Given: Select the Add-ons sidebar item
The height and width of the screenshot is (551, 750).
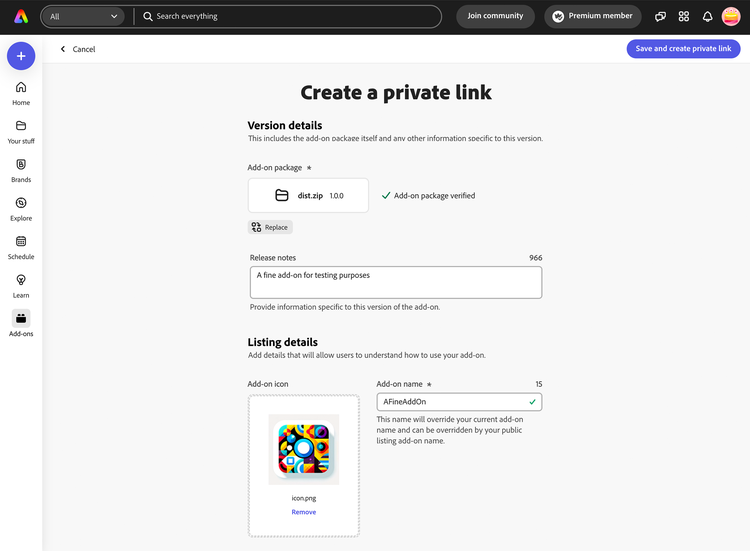Looking at the screenshot, I should coord(21,324).
